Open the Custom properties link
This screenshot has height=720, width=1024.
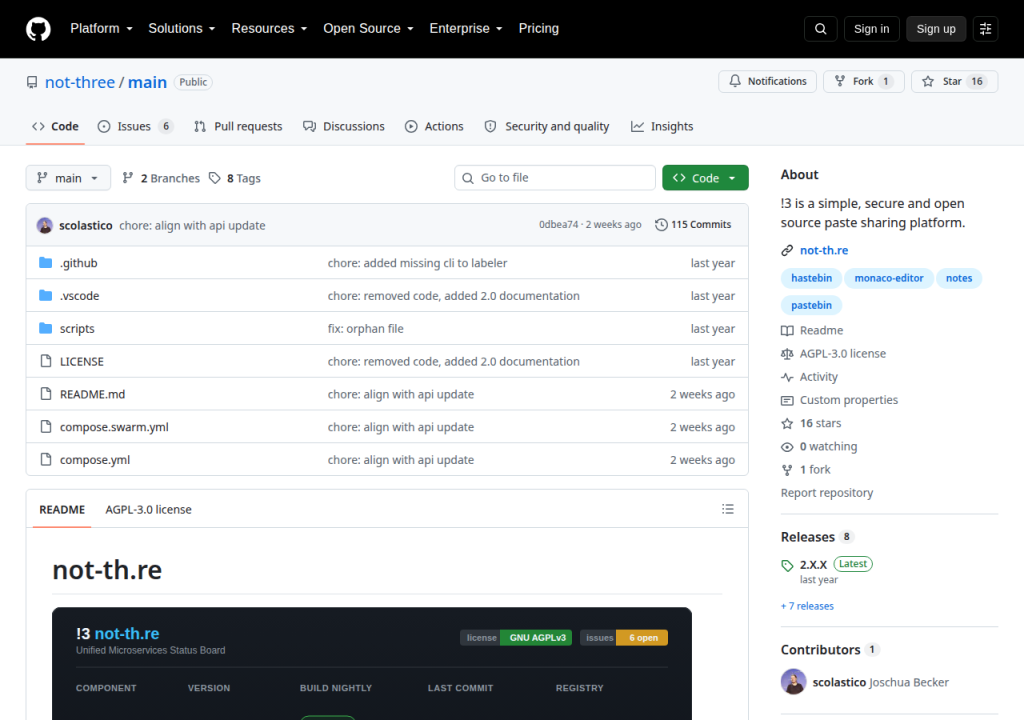click(x=848, y=400)
